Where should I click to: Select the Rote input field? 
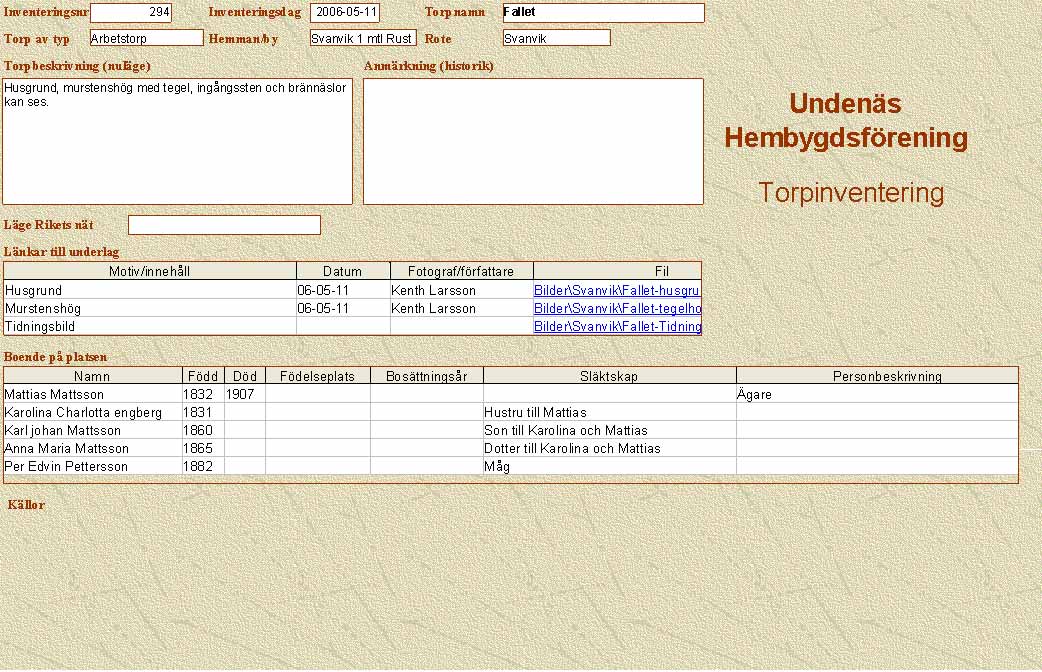pyautogui.click(x=556, y=38)
